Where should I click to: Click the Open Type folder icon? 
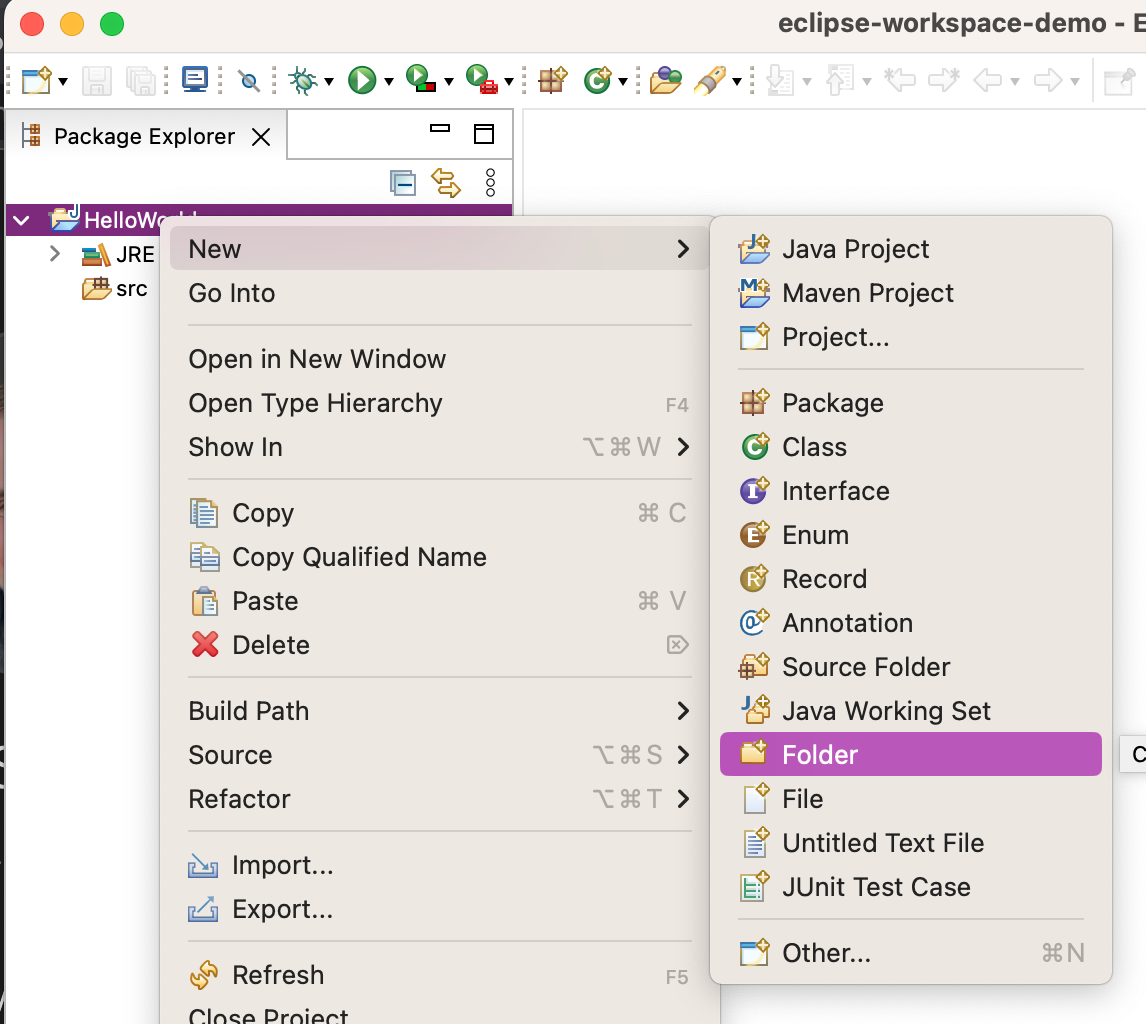point(665,80)
